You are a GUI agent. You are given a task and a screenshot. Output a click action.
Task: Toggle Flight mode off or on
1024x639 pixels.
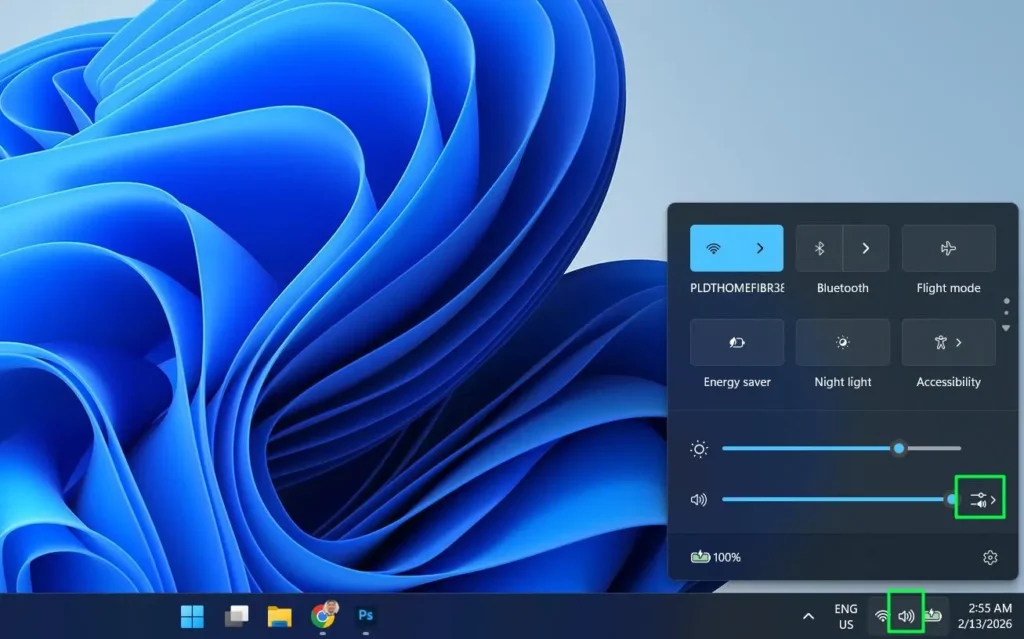[x=948, y=247]
